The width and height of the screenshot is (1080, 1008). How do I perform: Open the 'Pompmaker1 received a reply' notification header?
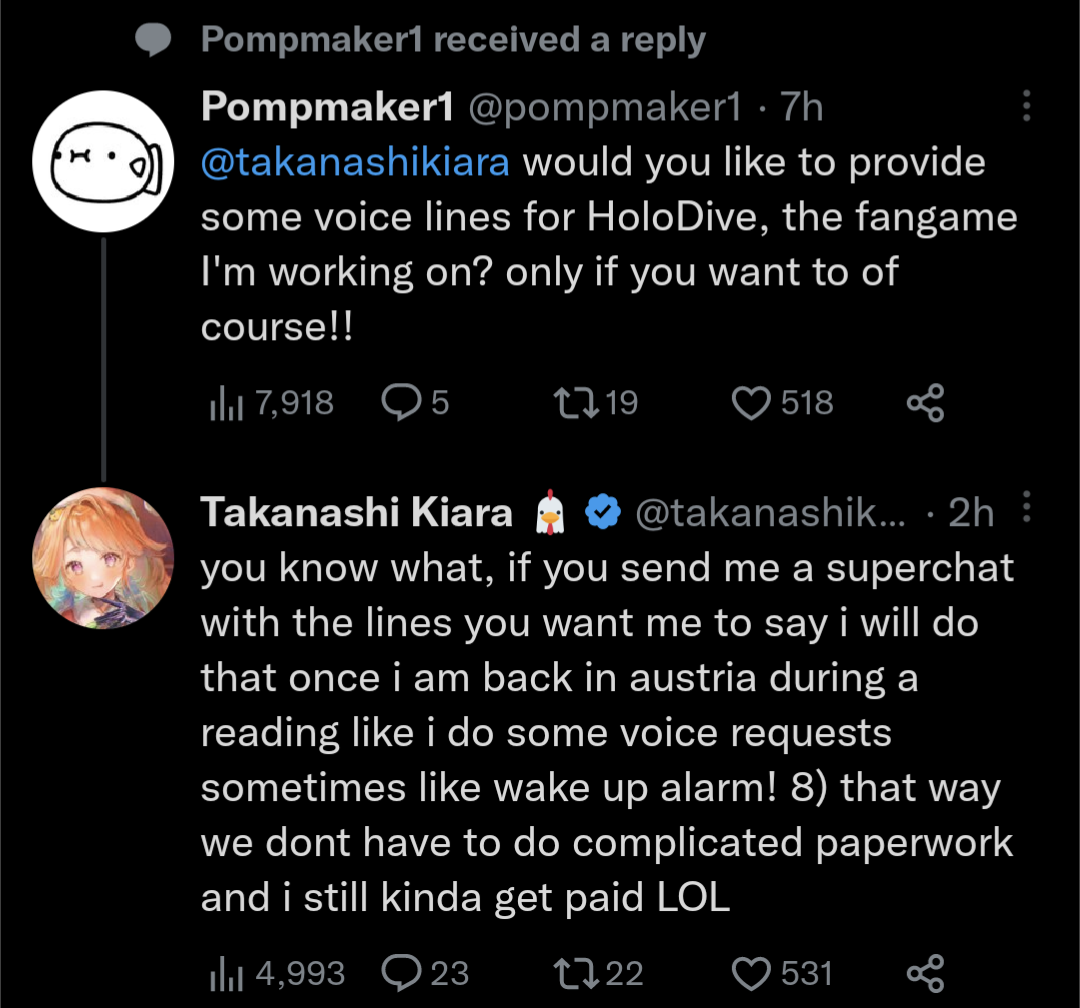(453, 40)
